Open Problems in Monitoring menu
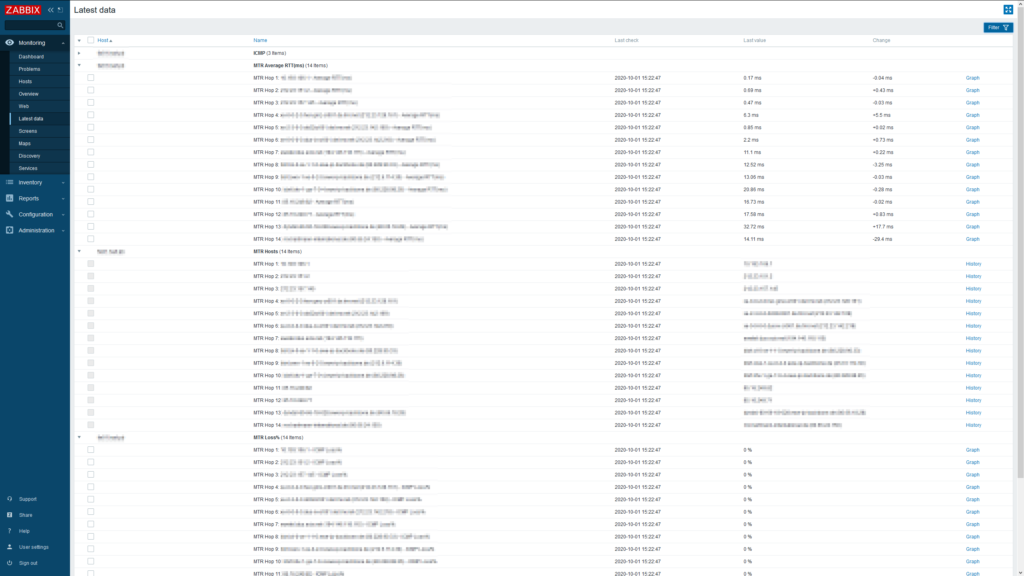The image size is (1024, 576). pos(29,69)
